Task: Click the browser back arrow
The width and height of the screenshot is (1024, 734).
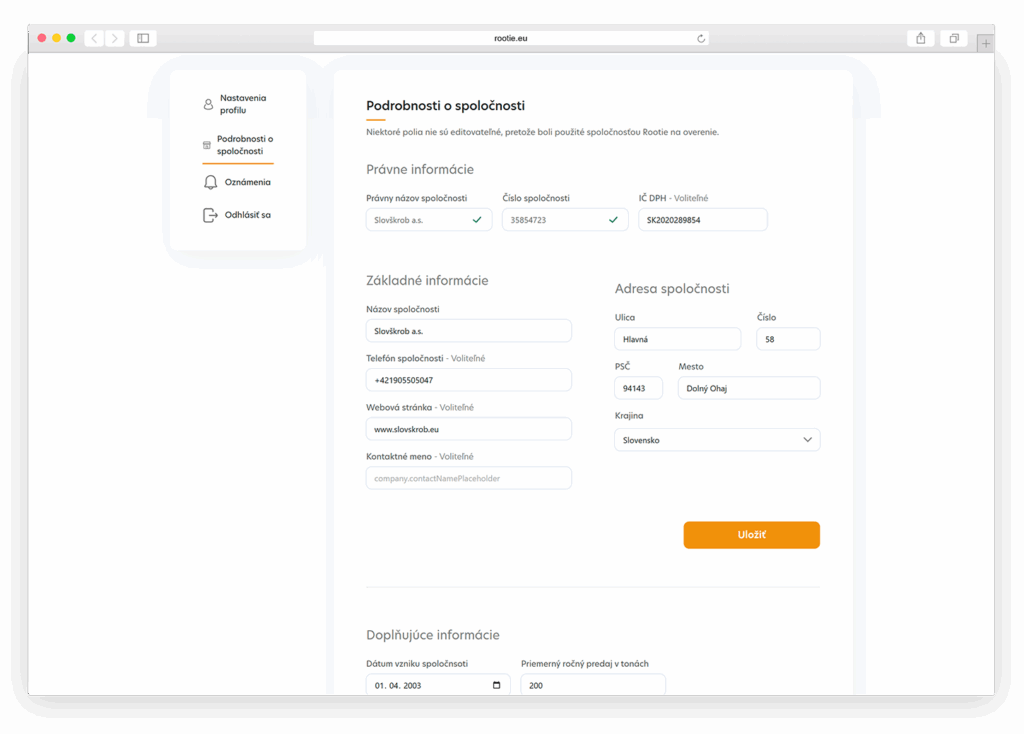Action: [x=94, y=38]
